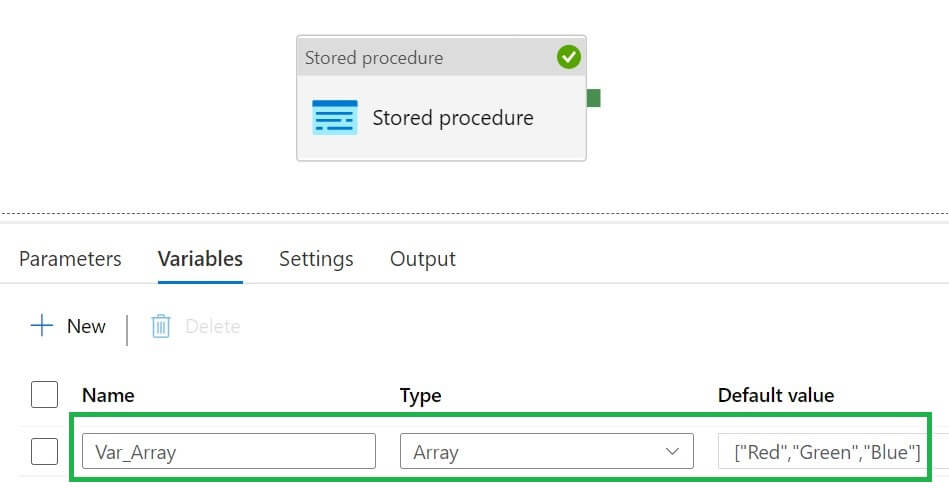
Task: Select the Variables tab
Action: click(x=200, y=259)
